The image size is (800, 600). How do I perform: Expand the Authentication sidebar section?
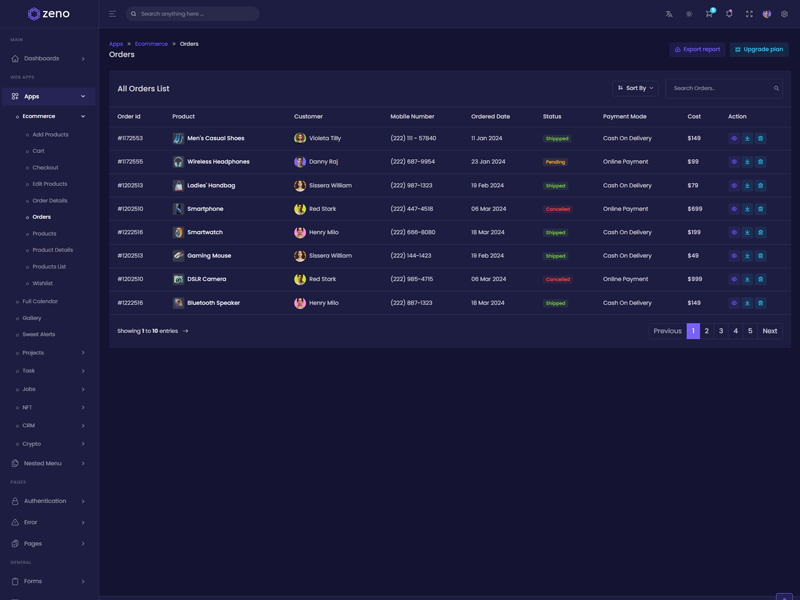pyautogui.click(x=49, y=501)
